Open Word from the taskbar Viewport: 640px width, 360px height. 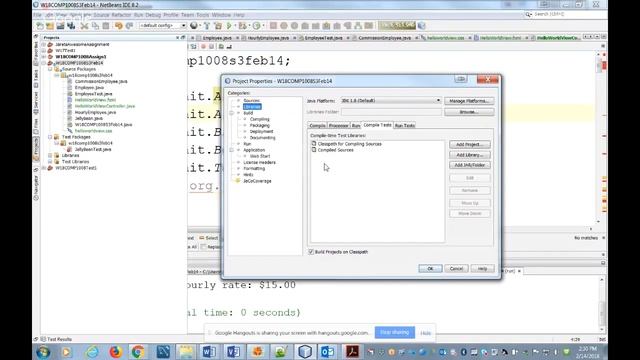click(209, 351)
